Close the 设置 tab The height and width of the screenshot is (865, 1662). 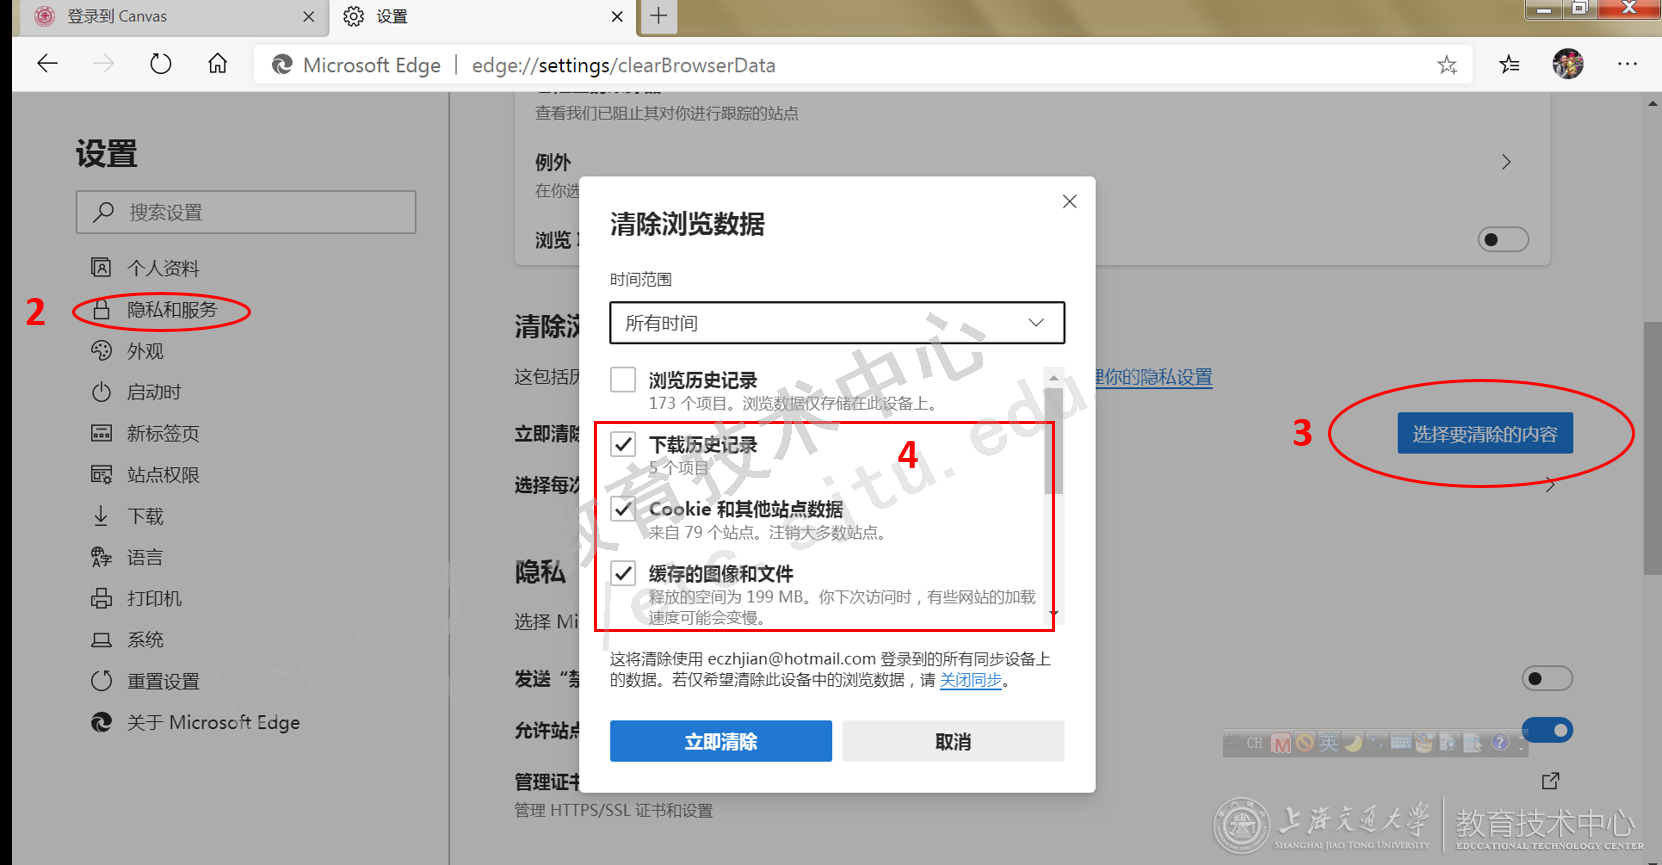(617, 17)
